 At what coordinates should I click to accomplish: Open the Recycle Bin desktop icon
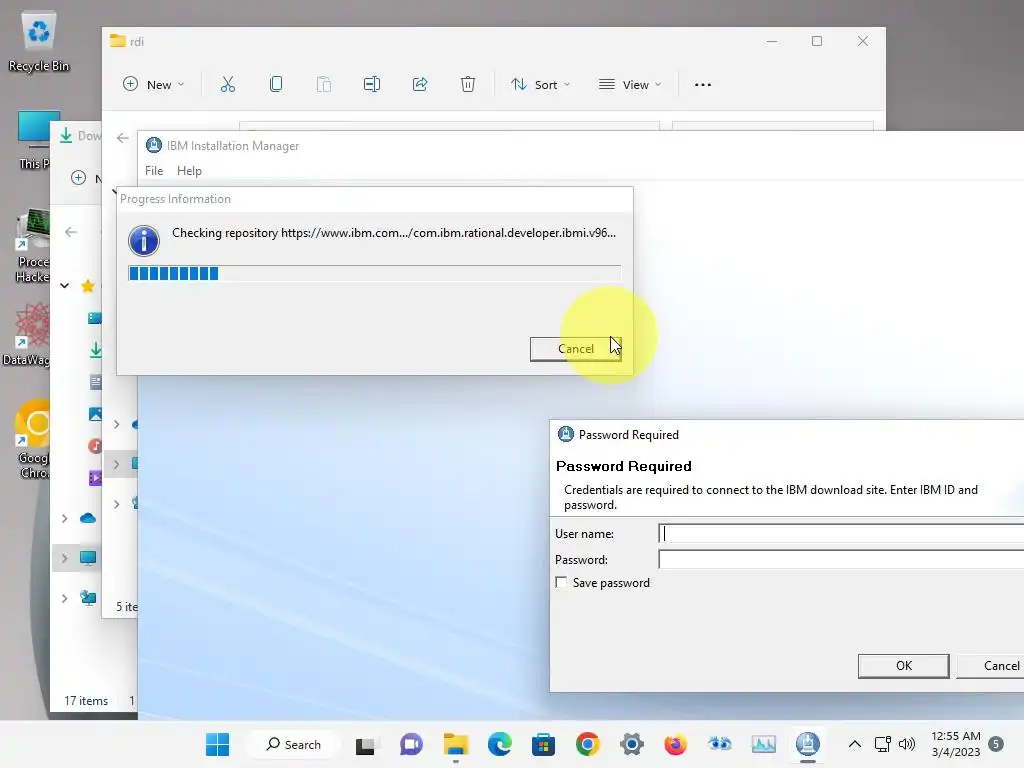click(x=39, y=42)
